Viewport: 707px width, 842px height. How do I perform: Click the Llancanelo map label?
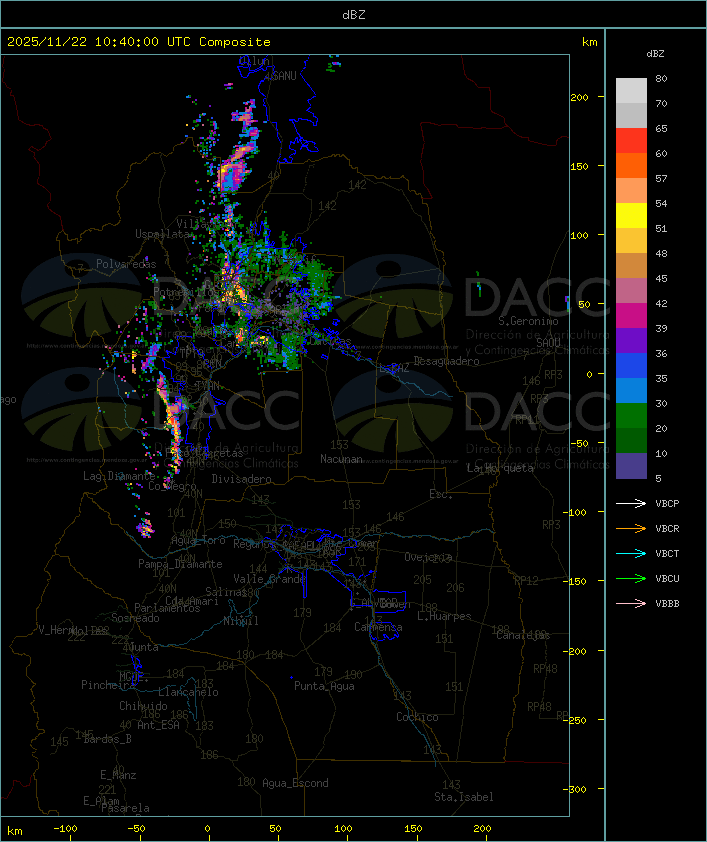click(x=188, y=692)
